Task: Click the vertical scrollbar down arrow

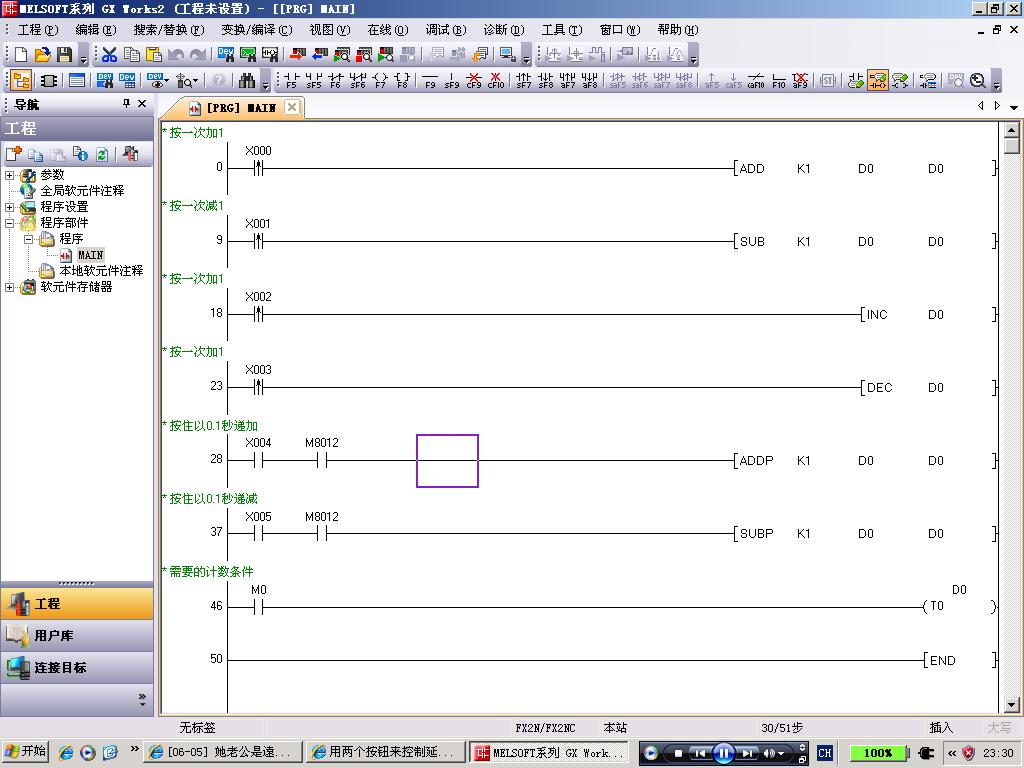Action: [x=1011, y=704]
